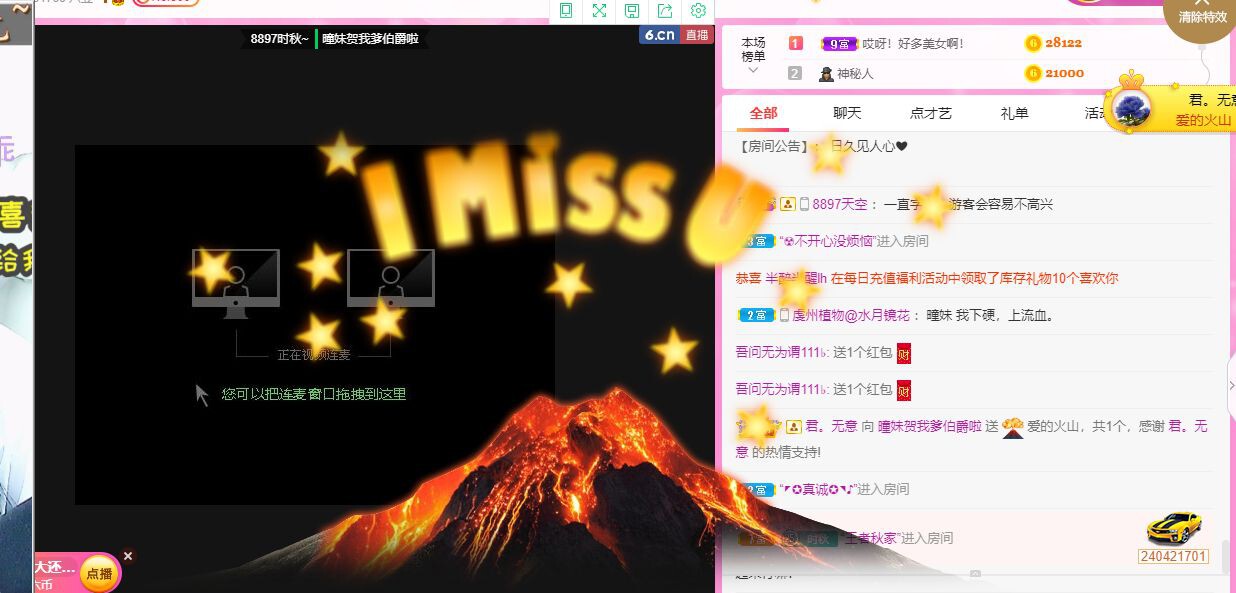
Task: Click the rank 2 number badge
Action: click(795, 73)
